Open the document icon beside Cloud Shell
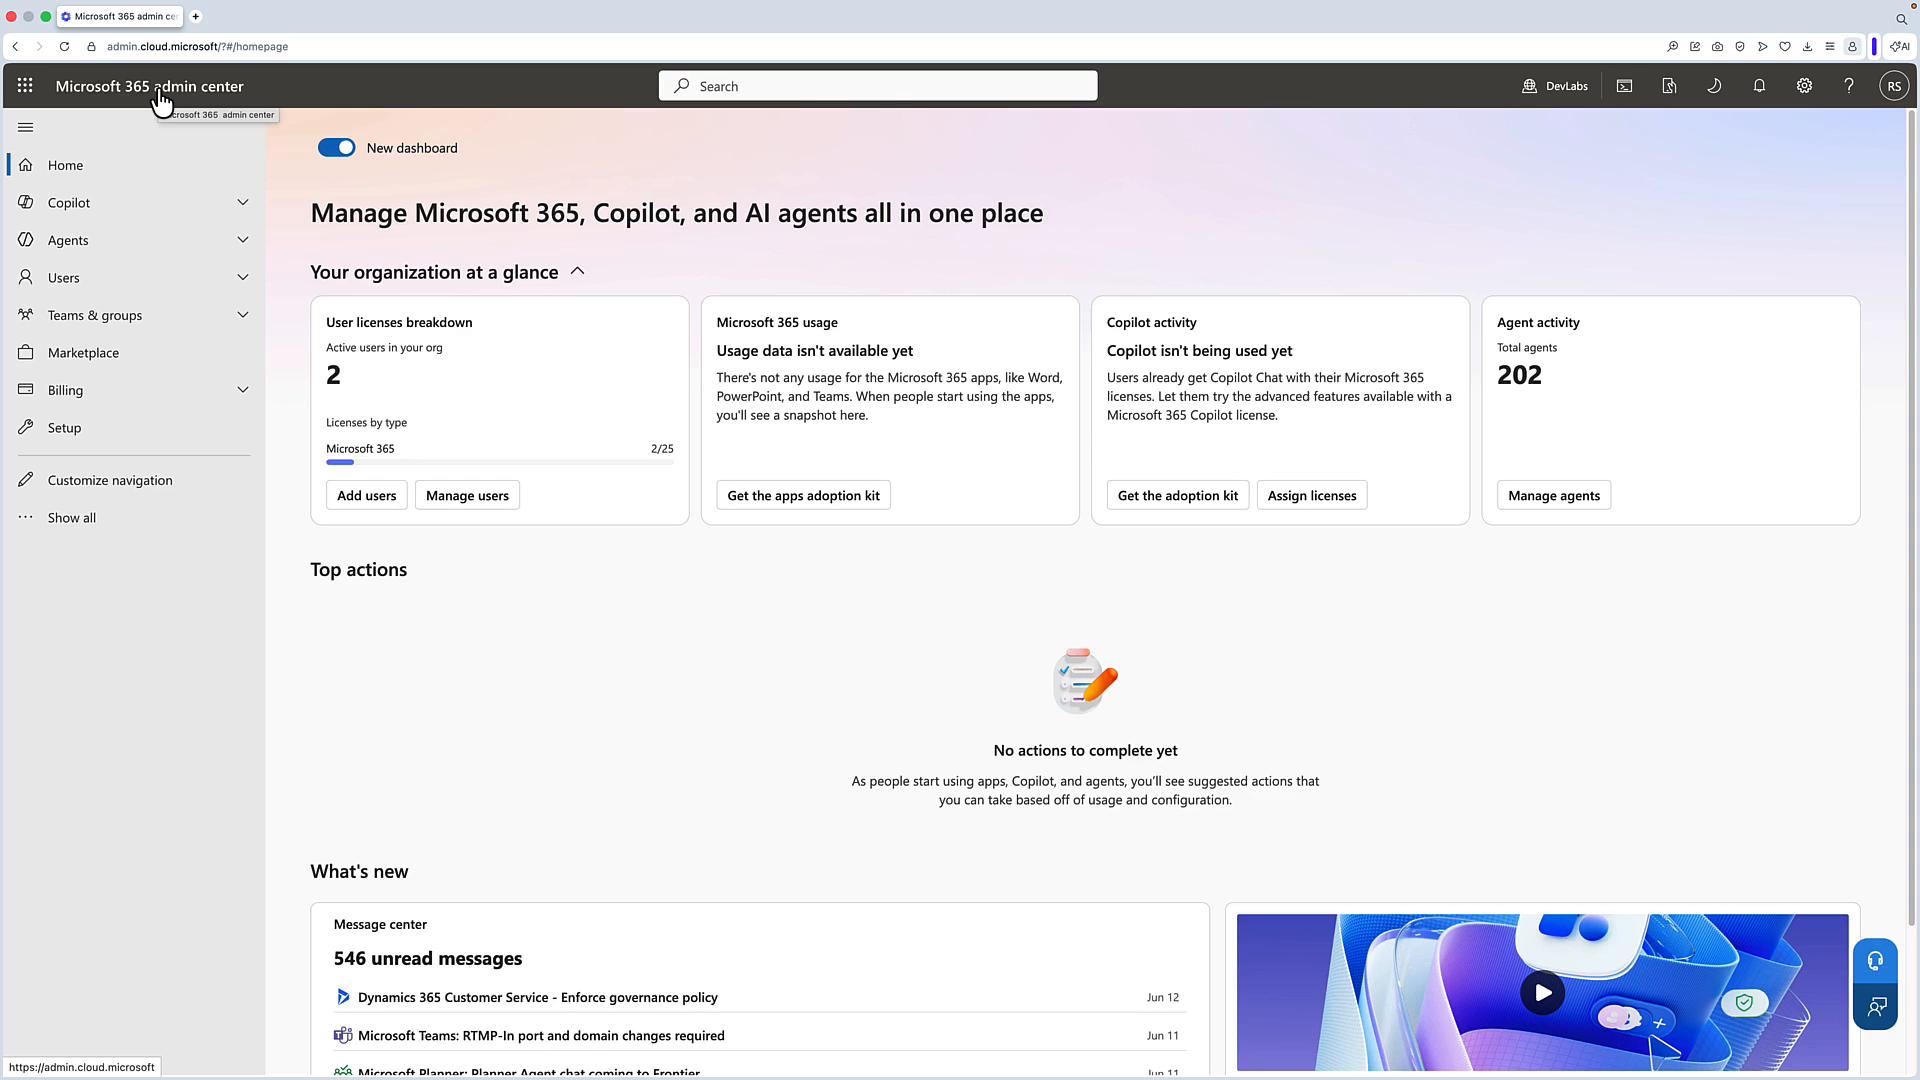 tap(1669, 86)
